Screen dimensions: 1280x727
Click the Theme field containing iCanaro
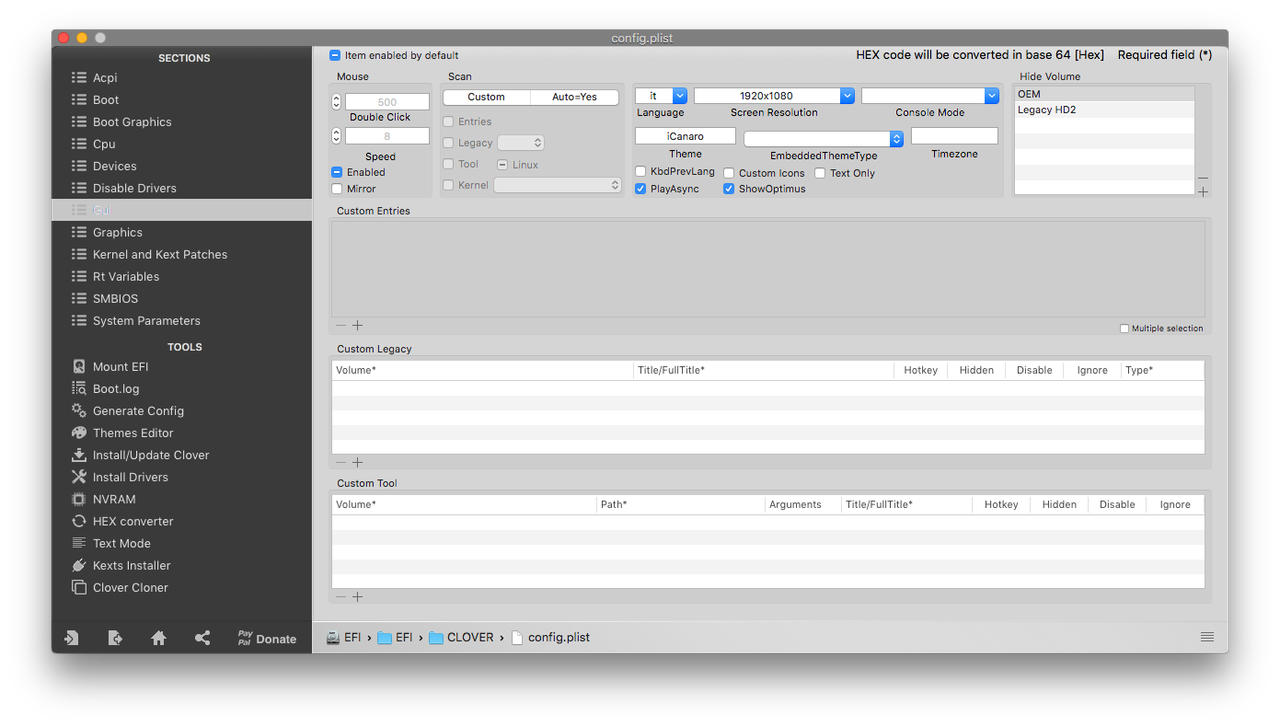pos(685,136)
